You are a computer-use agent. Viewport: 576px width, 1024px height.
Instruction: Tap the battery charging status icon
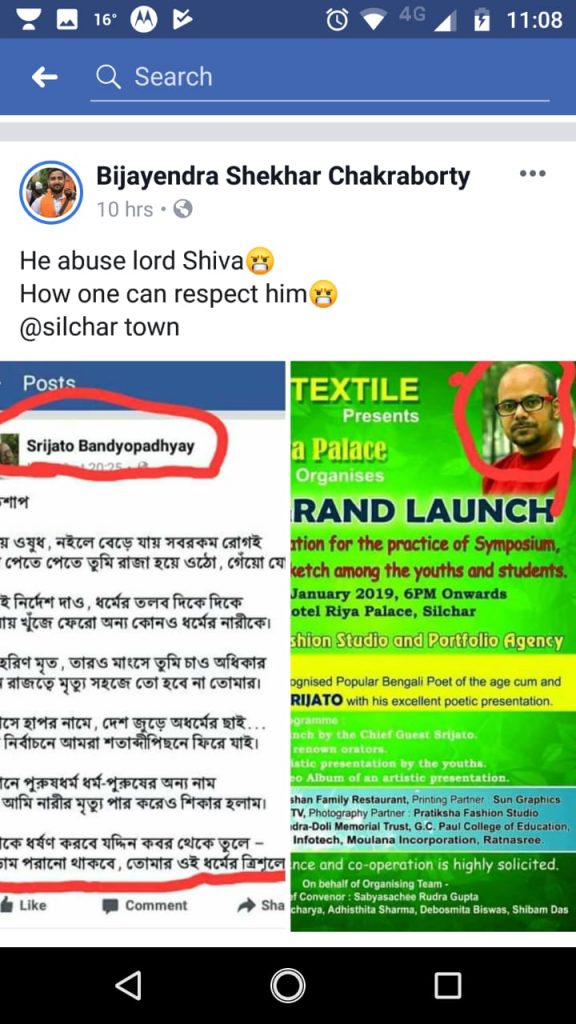pos(482,20)
